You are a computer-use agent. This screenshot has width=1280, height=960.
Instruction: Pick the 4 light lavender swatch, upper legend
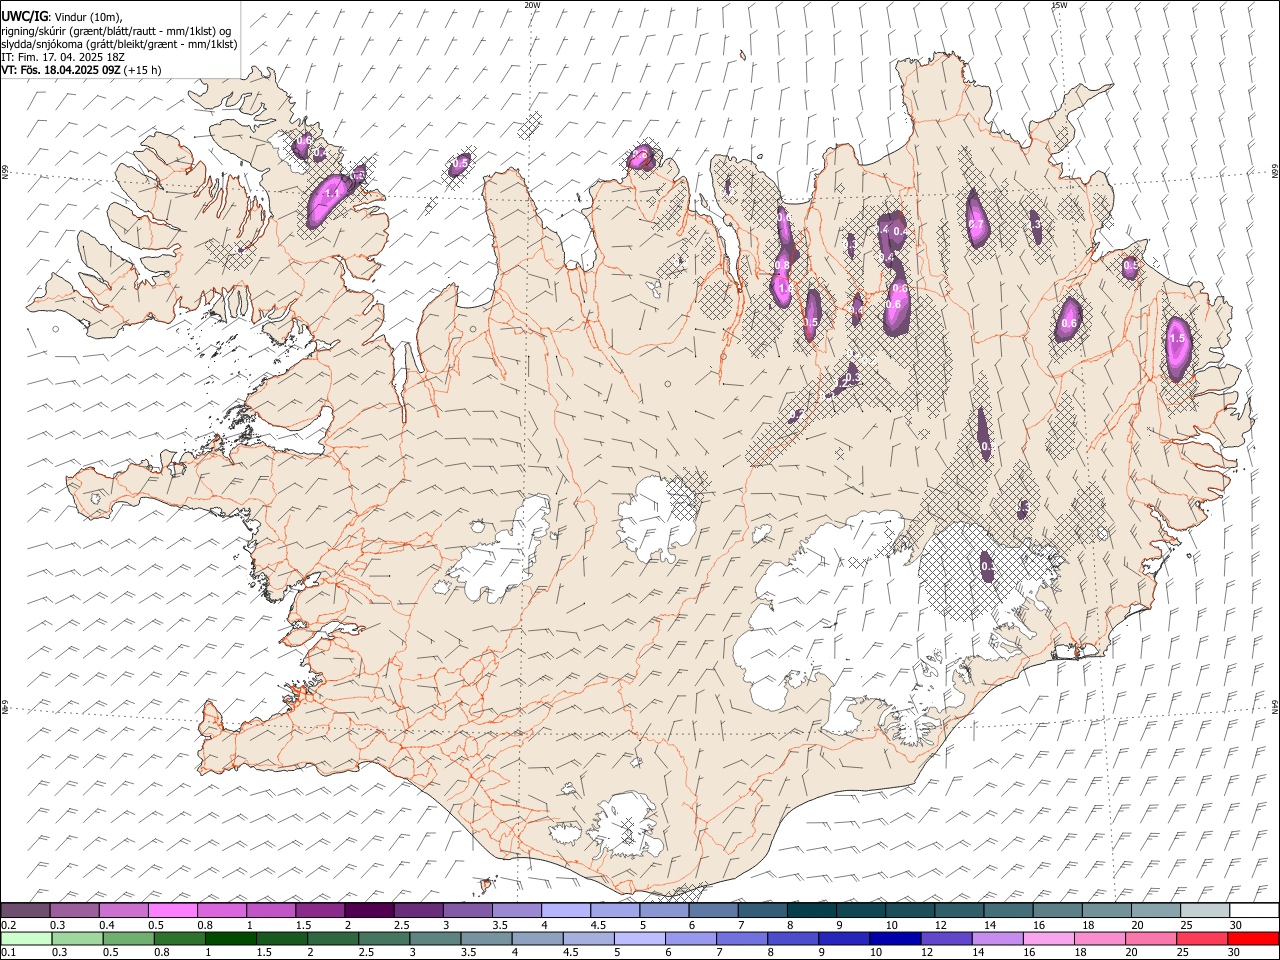click(566, 910)
